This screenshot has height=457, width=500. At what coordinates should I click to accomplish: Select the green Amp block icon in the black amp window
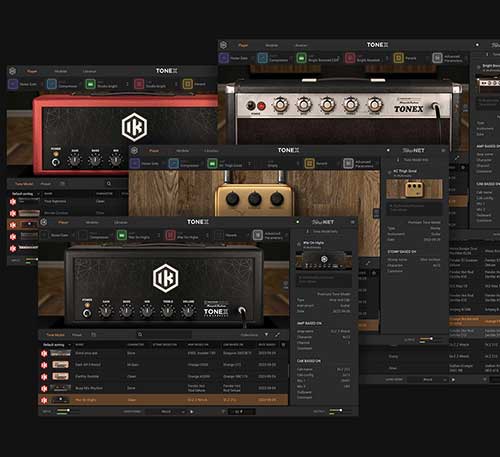(x=122, y=235)
